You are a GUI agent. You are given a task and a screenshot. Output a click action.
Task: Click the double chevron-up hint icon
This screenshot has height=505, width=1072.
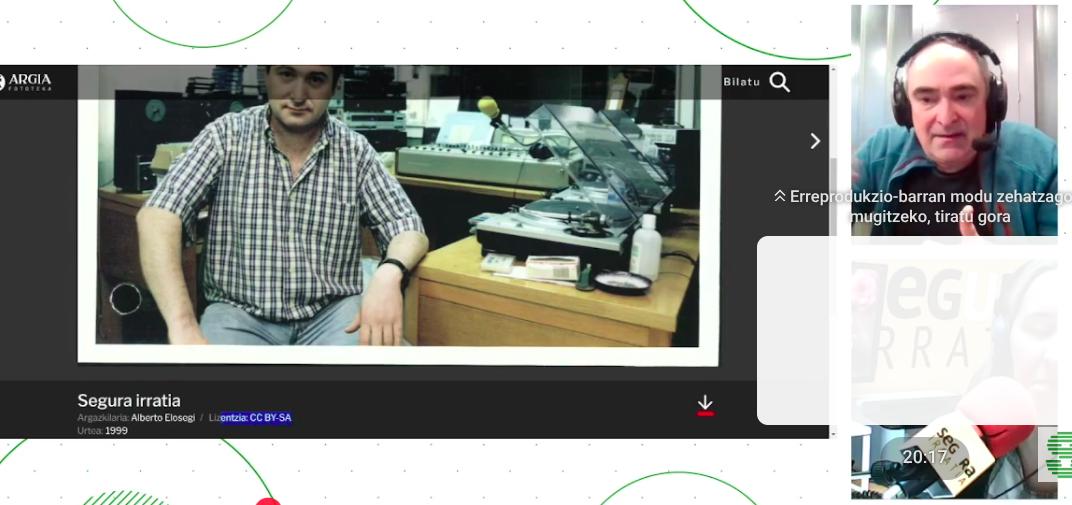(x=780, y=196)
